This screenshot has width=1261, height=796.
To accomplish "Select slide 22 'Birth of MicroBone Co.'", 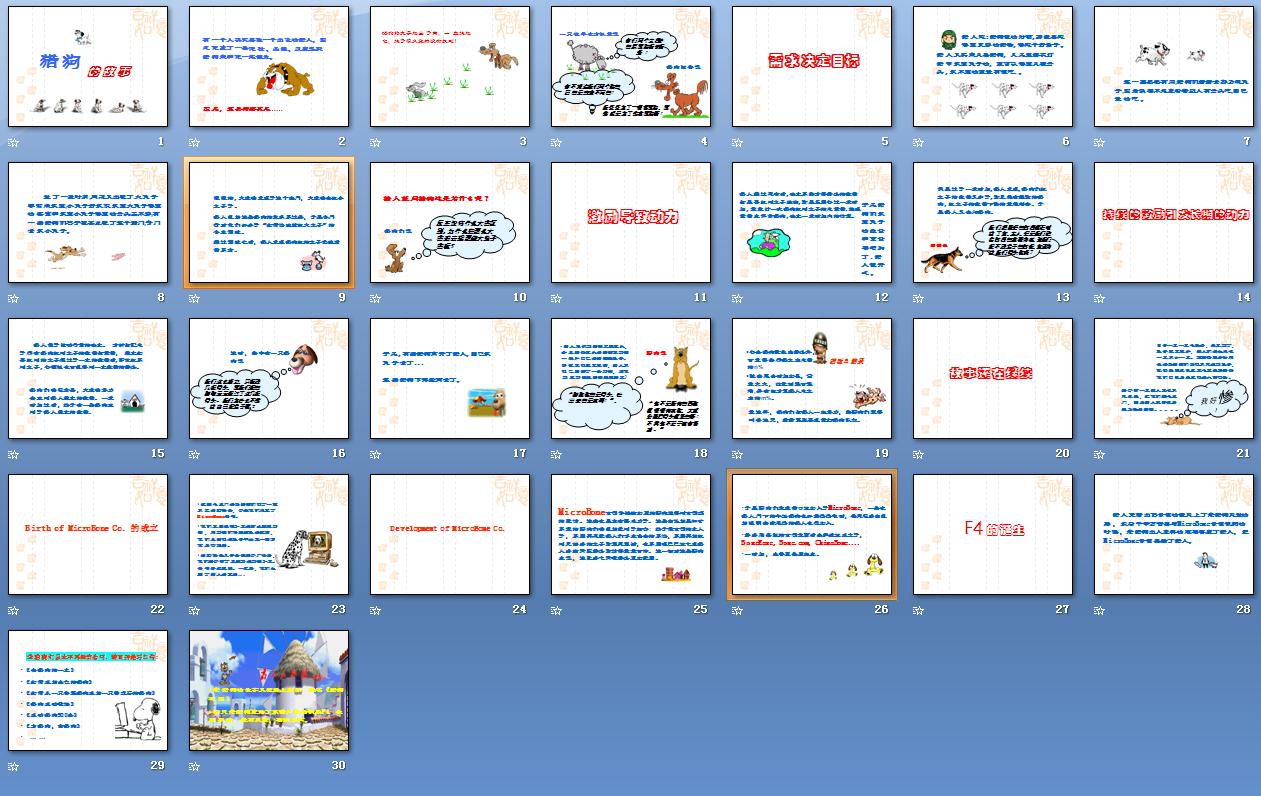I will (x=88, y=534).
